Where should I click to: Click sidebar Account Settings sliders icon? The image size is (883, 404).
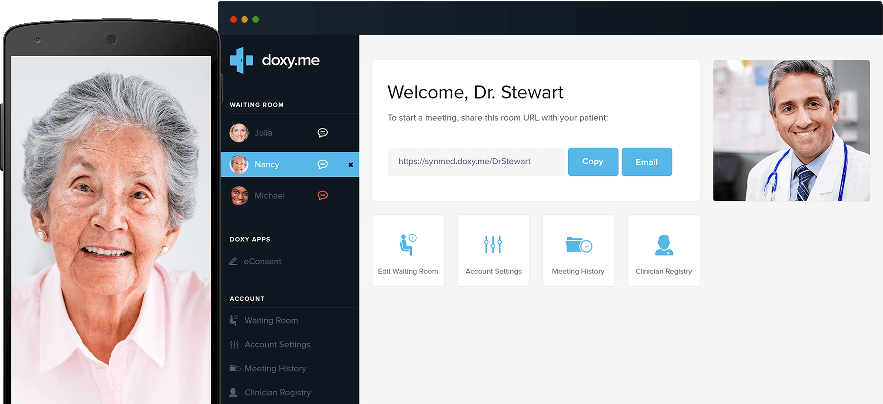(233, 344)
